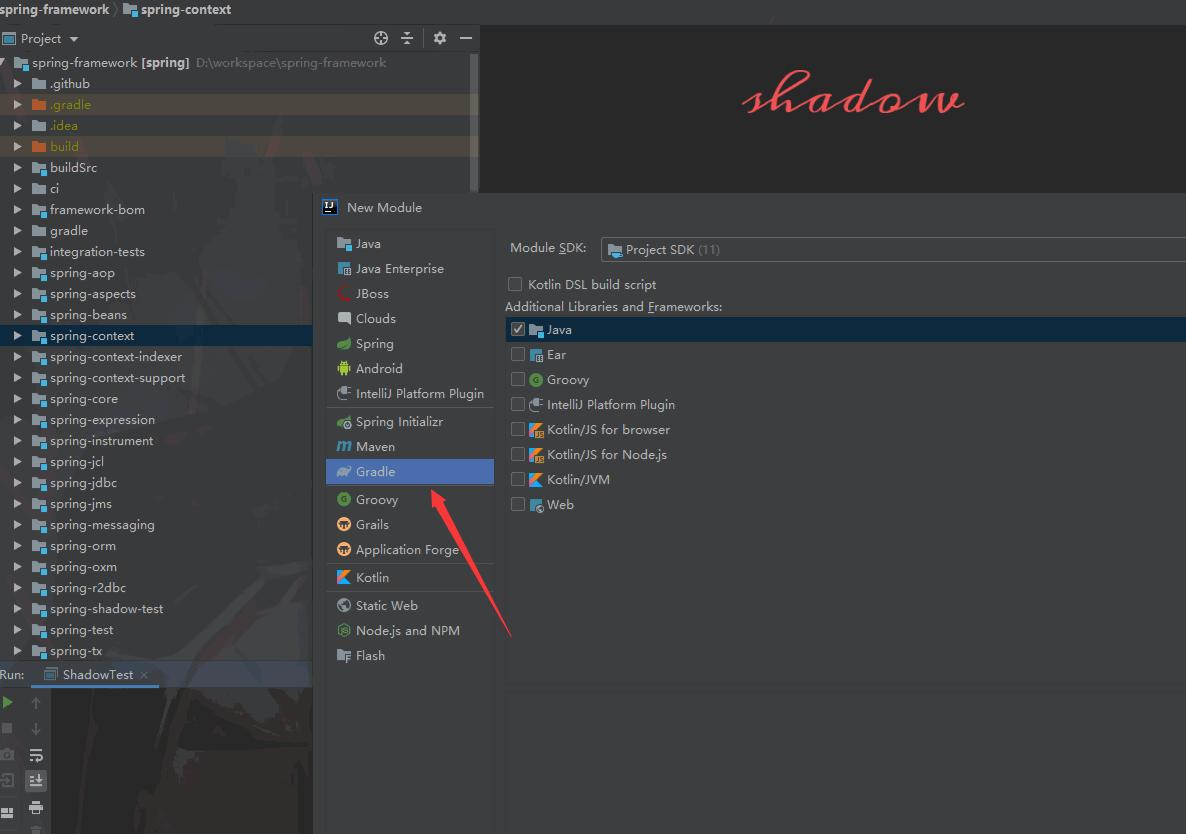Select spring-beans in project tree
This screenshot has height=834, width=1186.
coord(88,315)
